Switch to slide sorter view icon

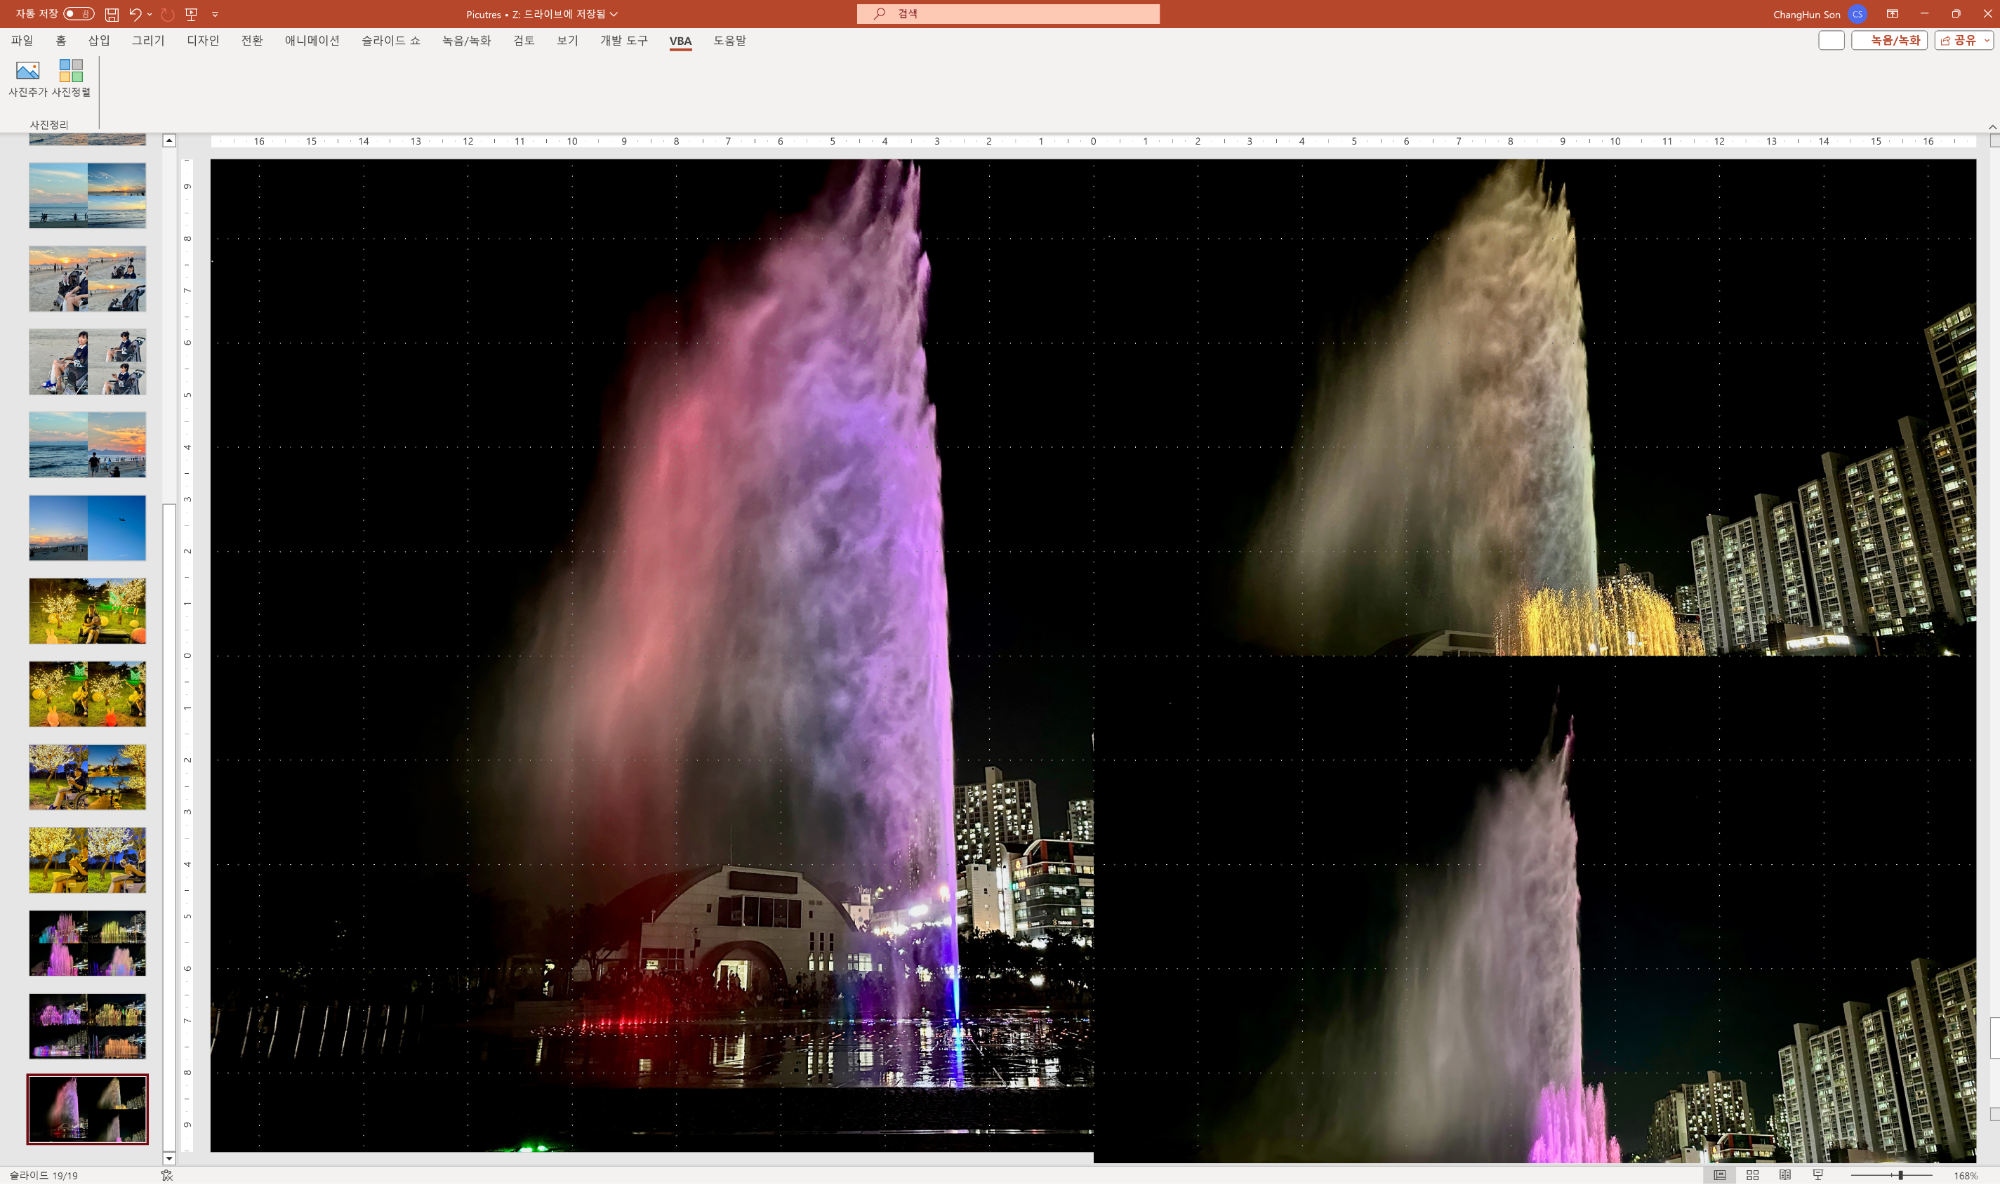1752,1175
